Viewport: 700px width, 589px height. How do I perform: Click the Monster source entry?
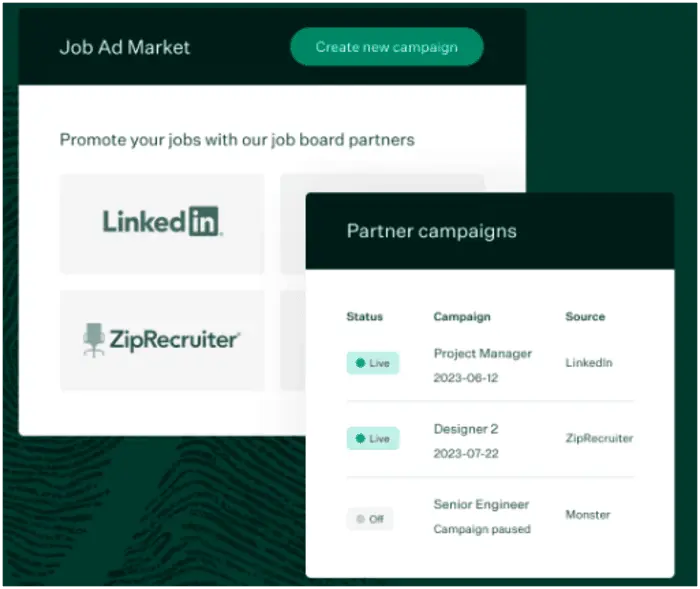[588, 515]
